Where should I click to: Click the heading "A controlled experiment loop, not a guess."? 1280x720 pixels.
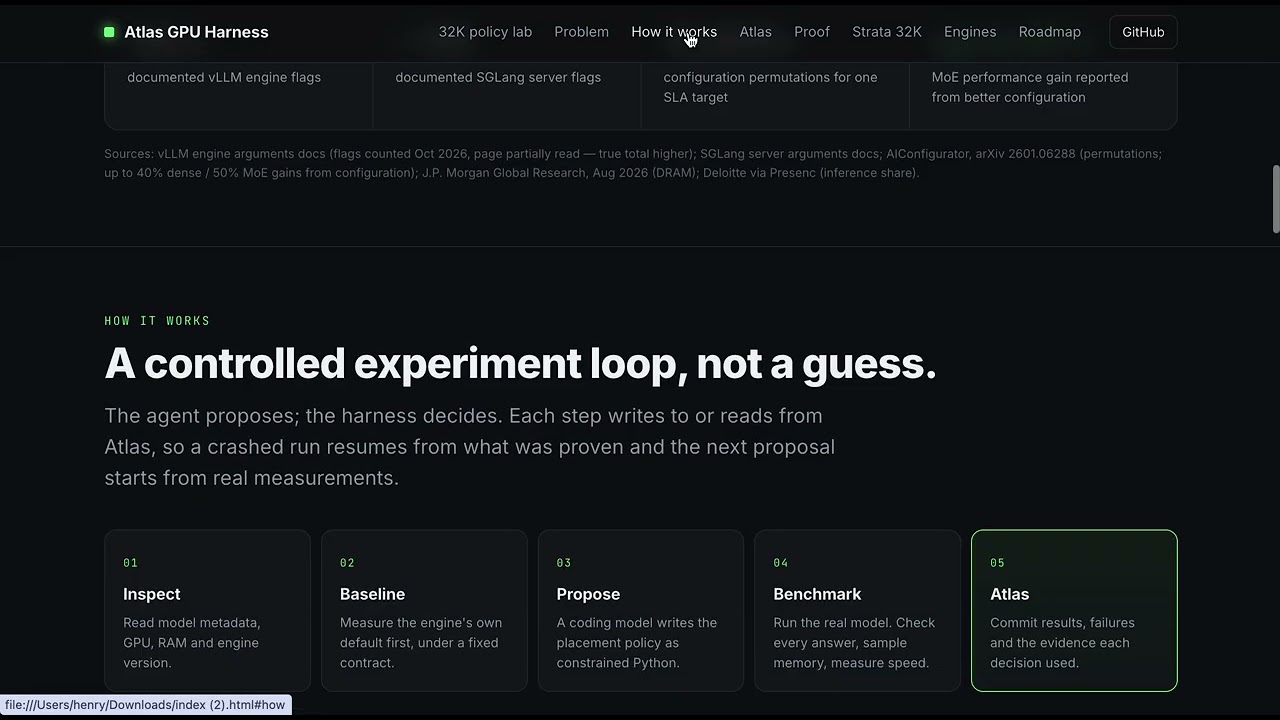pyautogui.click(x=520, y=364)
